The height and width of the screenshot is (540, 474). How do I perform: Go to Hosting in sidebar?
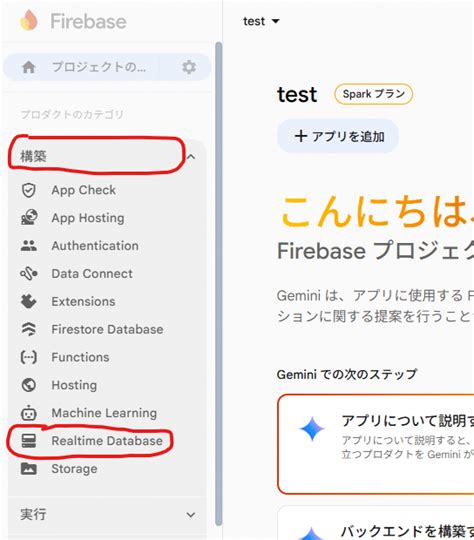(x=74, y=385)
